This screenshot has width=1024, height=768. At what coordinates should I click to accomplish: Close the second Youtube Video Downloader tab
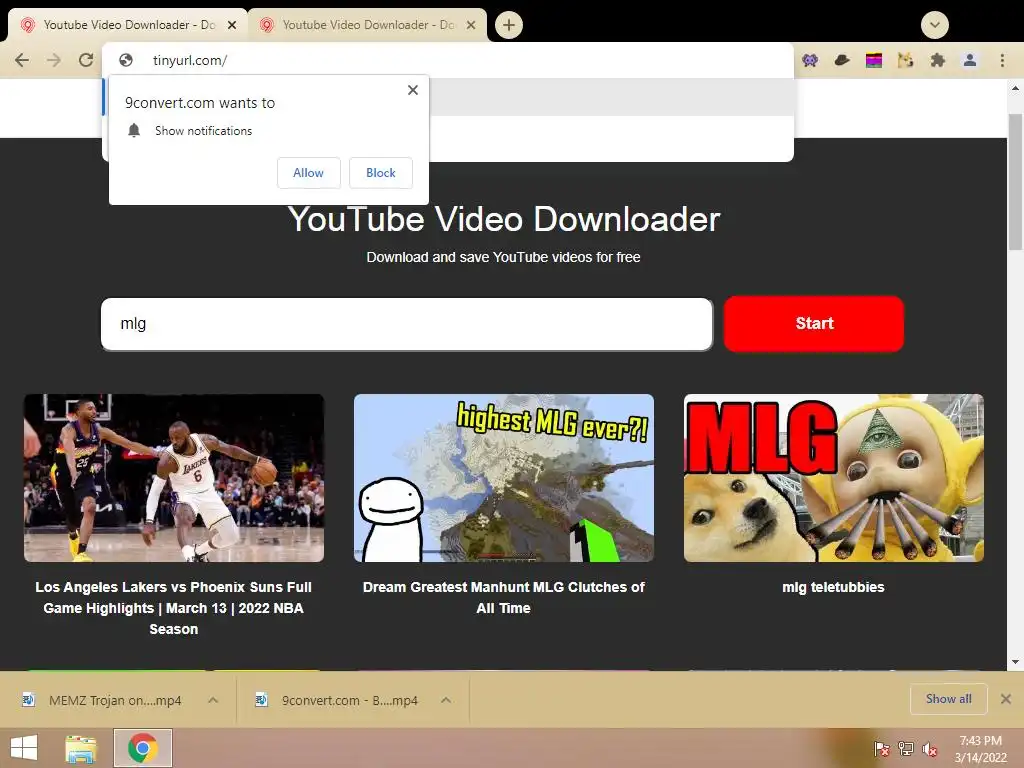point(471,25)
